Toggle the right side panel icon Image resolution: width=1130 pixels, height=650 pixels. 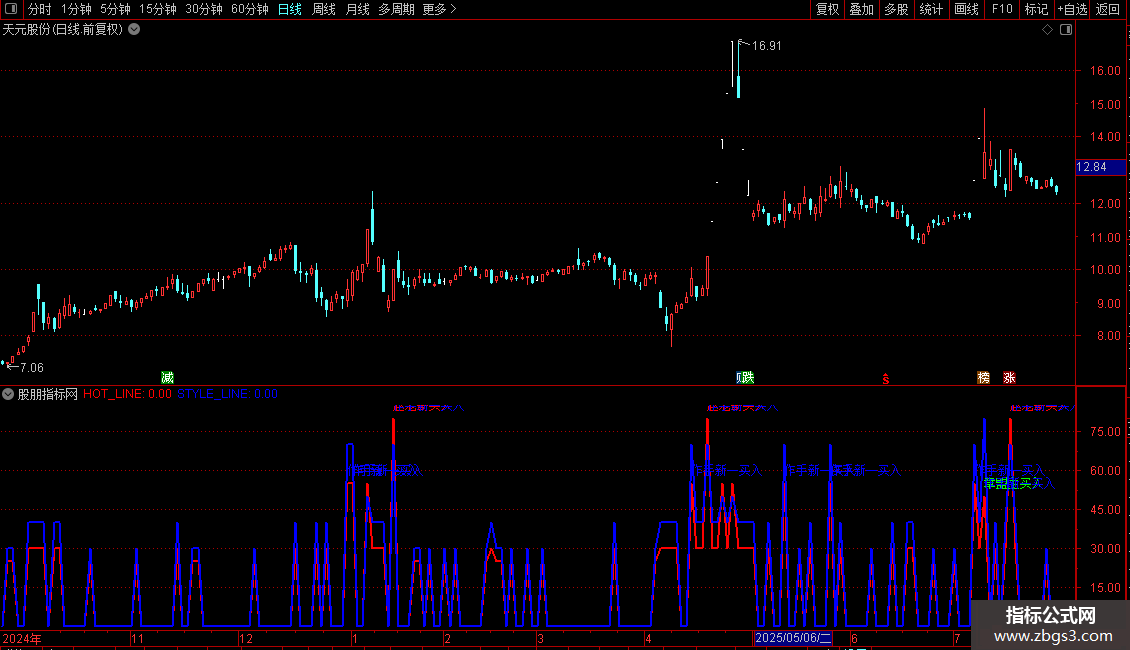1066,30
